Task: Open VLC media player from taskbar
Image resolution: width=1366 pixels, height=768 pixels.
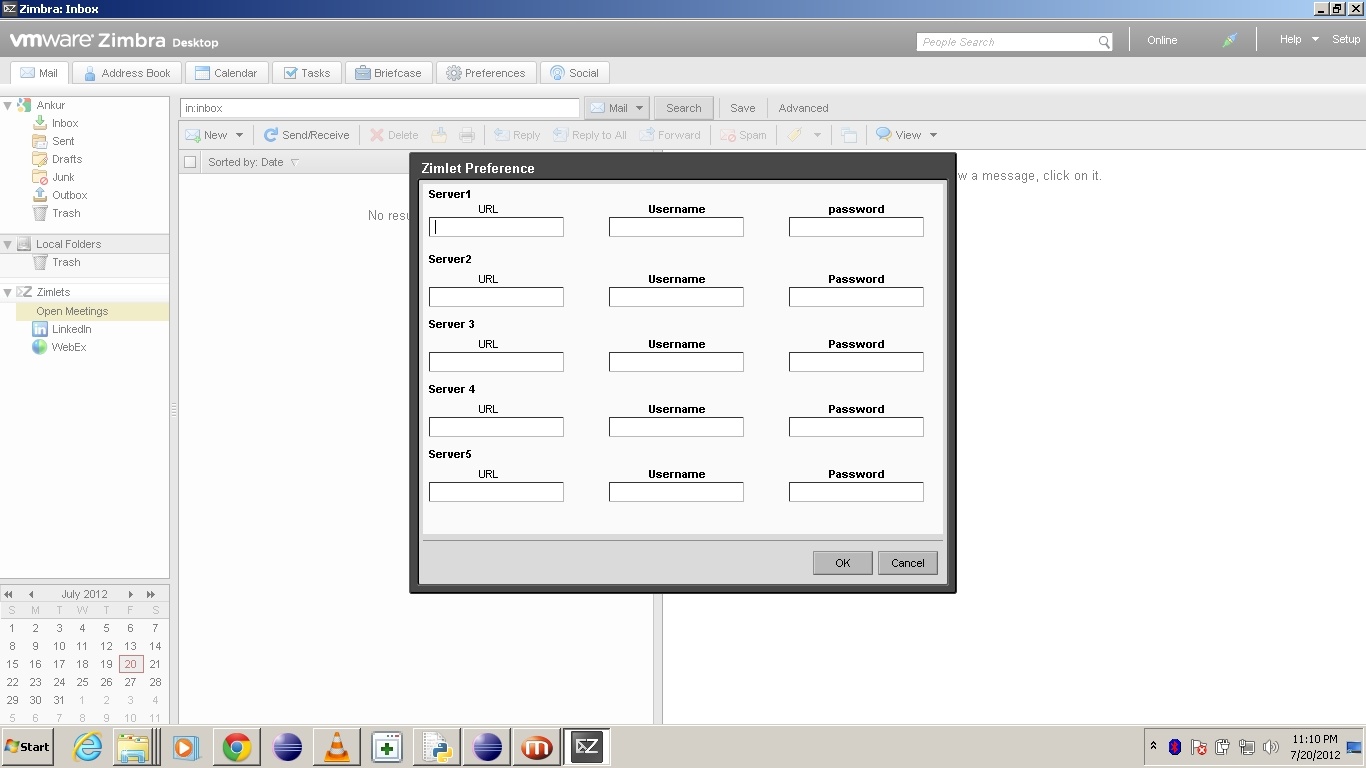Action: (337, 747)
